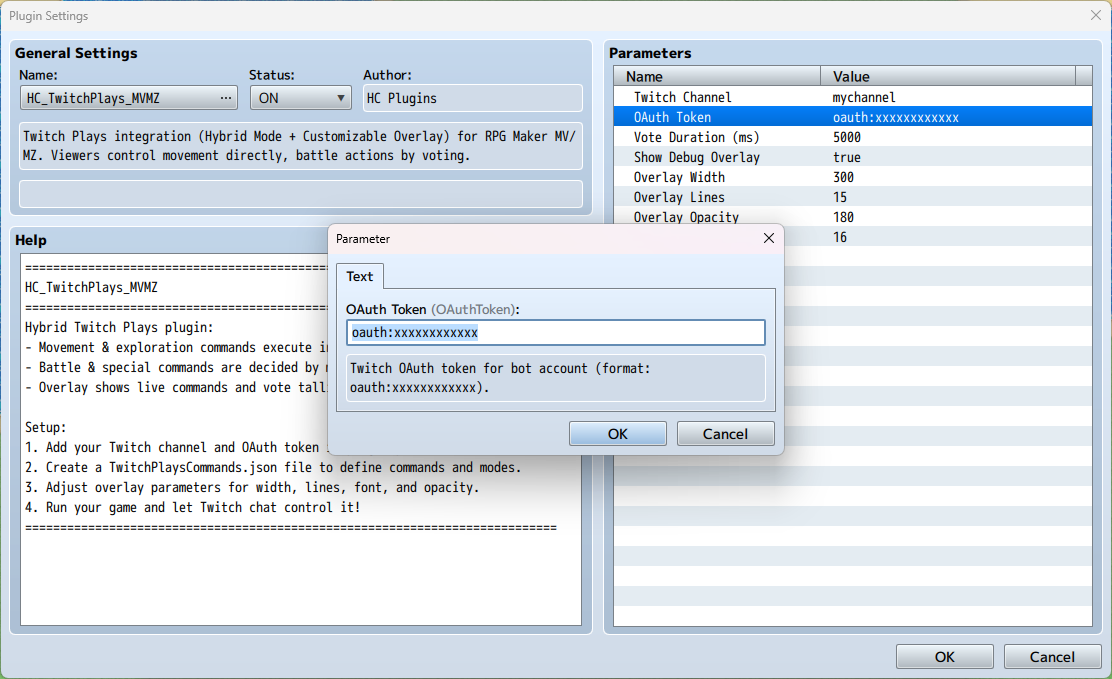Click the Author field HC Plugins

[472, 98]
